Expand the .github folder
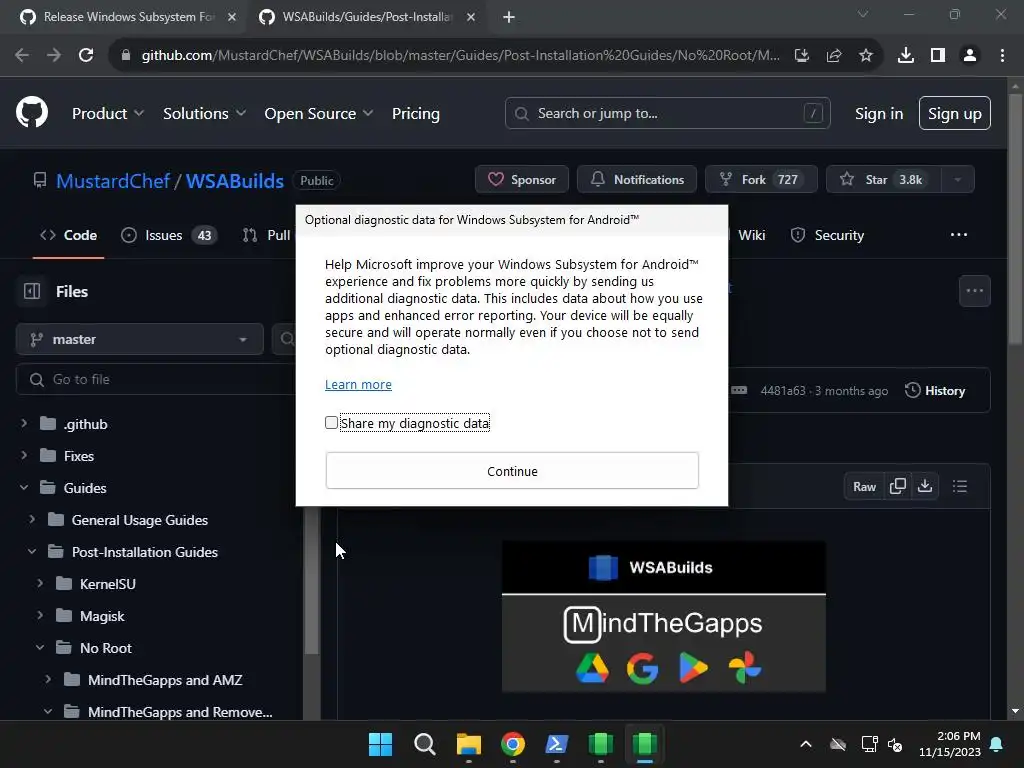This screenshot has height=768, width=1024. pos(24,424)
